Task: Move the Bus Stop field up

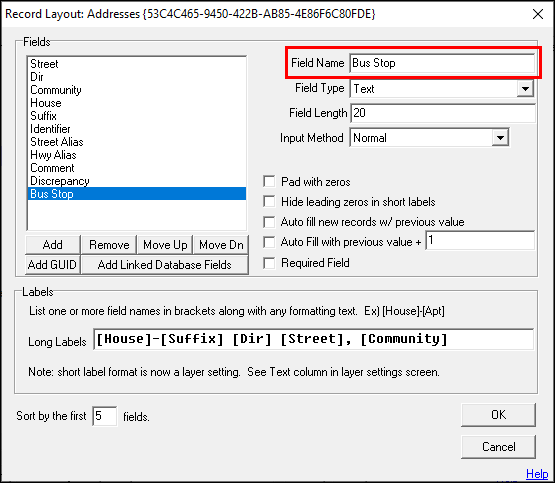Action: 165,245
